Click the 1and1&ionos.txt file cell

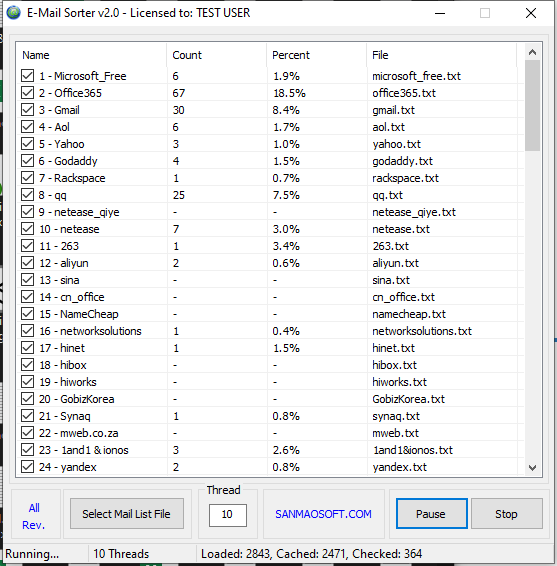413,450
